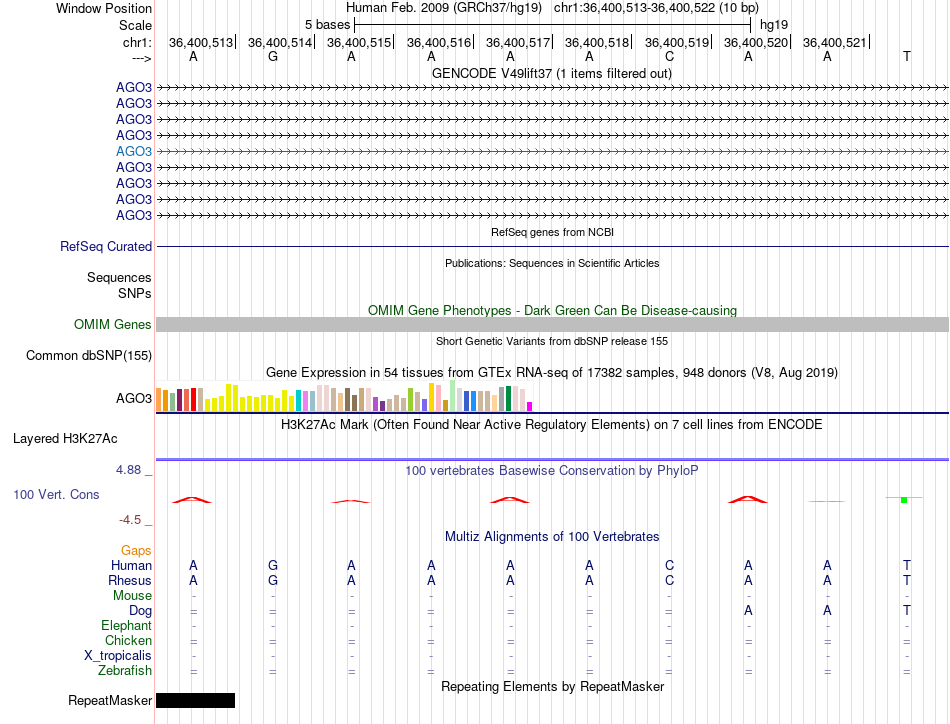Image resolution: width=950 pixels, height=724 pixels.
Task: Click the 100 Vert. Cons label
Action: [x=56, y=494]
